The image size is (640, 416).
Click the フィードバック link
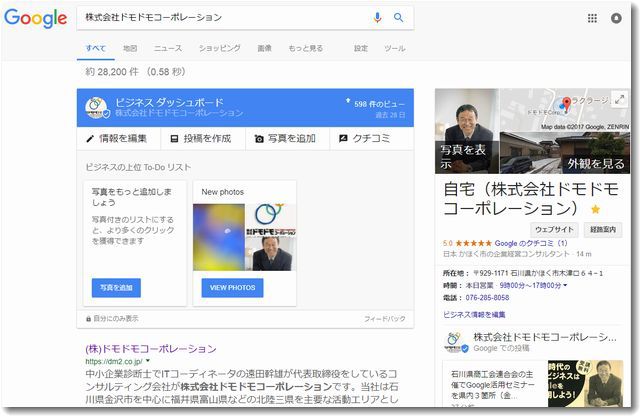[384, 319]
